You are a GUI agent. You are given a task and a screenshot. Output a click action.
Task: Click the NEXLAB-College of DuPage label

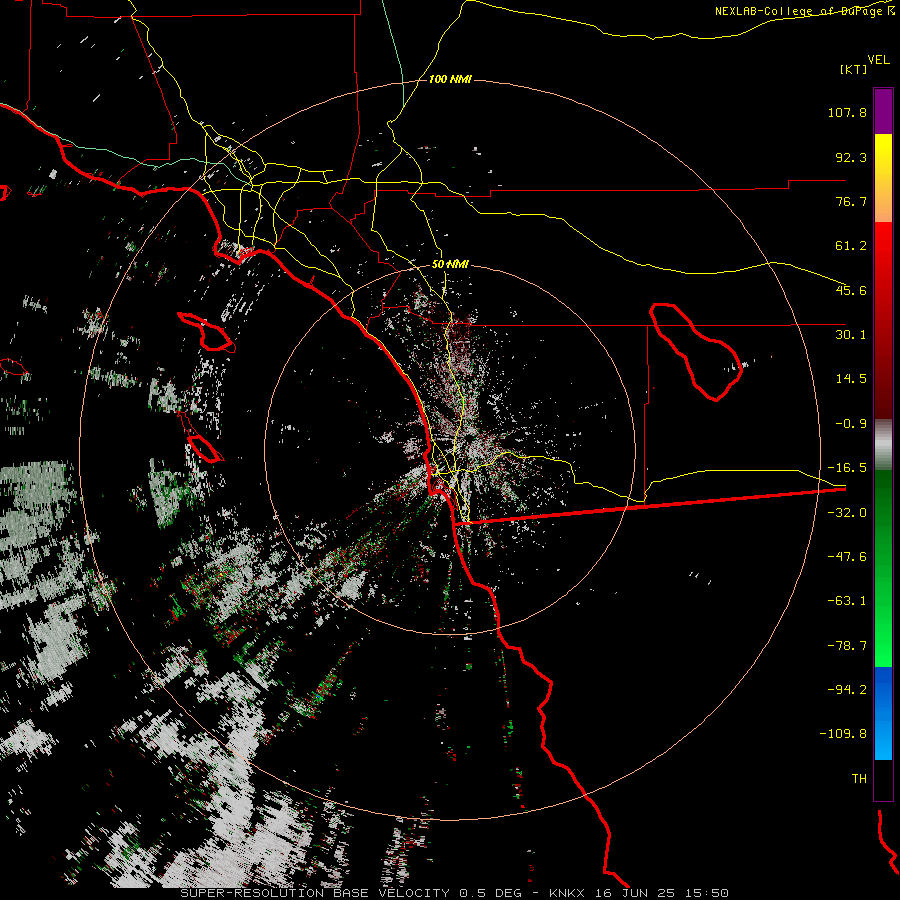804,11
